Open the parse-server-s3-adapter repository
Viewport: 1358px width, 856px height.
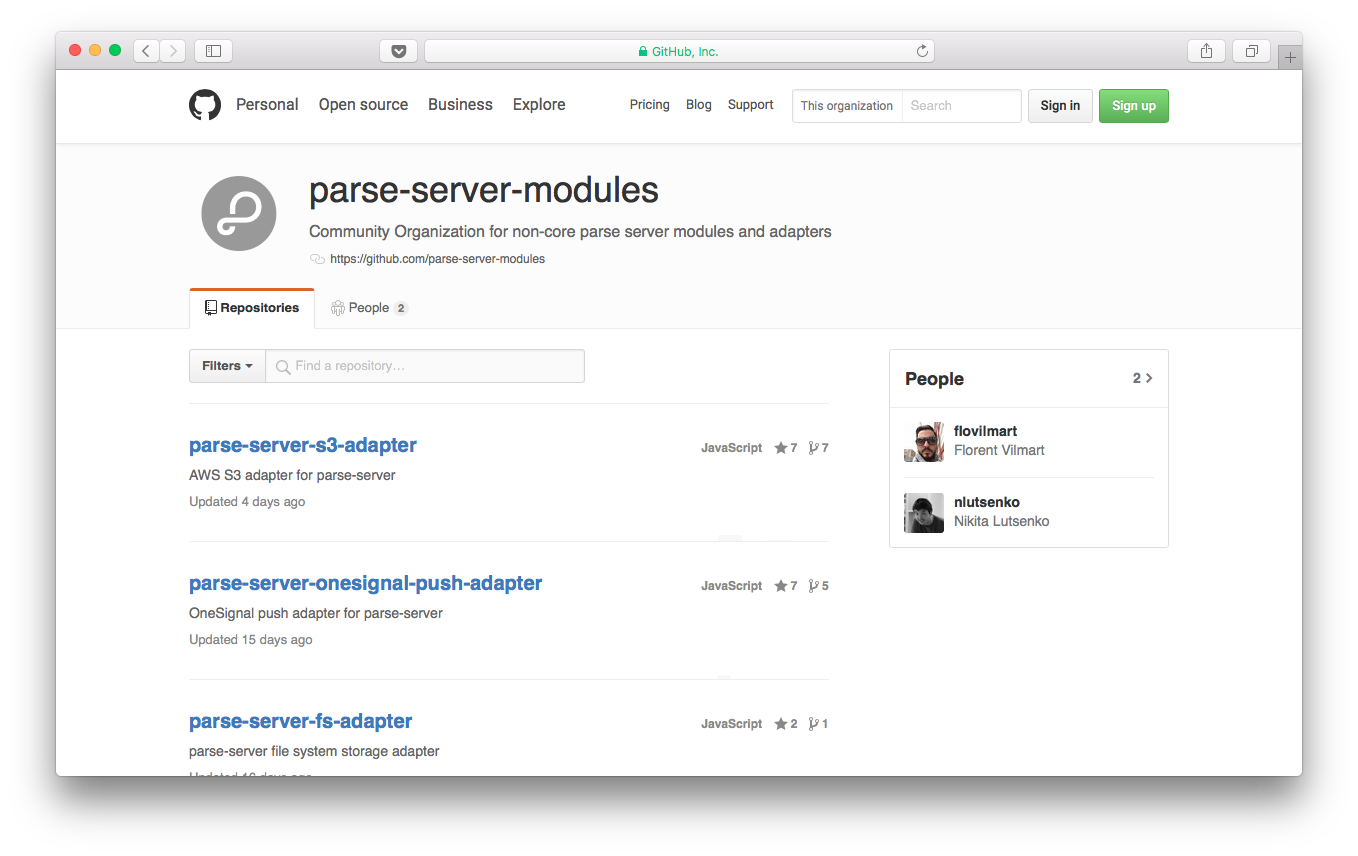tap(303, 445)
